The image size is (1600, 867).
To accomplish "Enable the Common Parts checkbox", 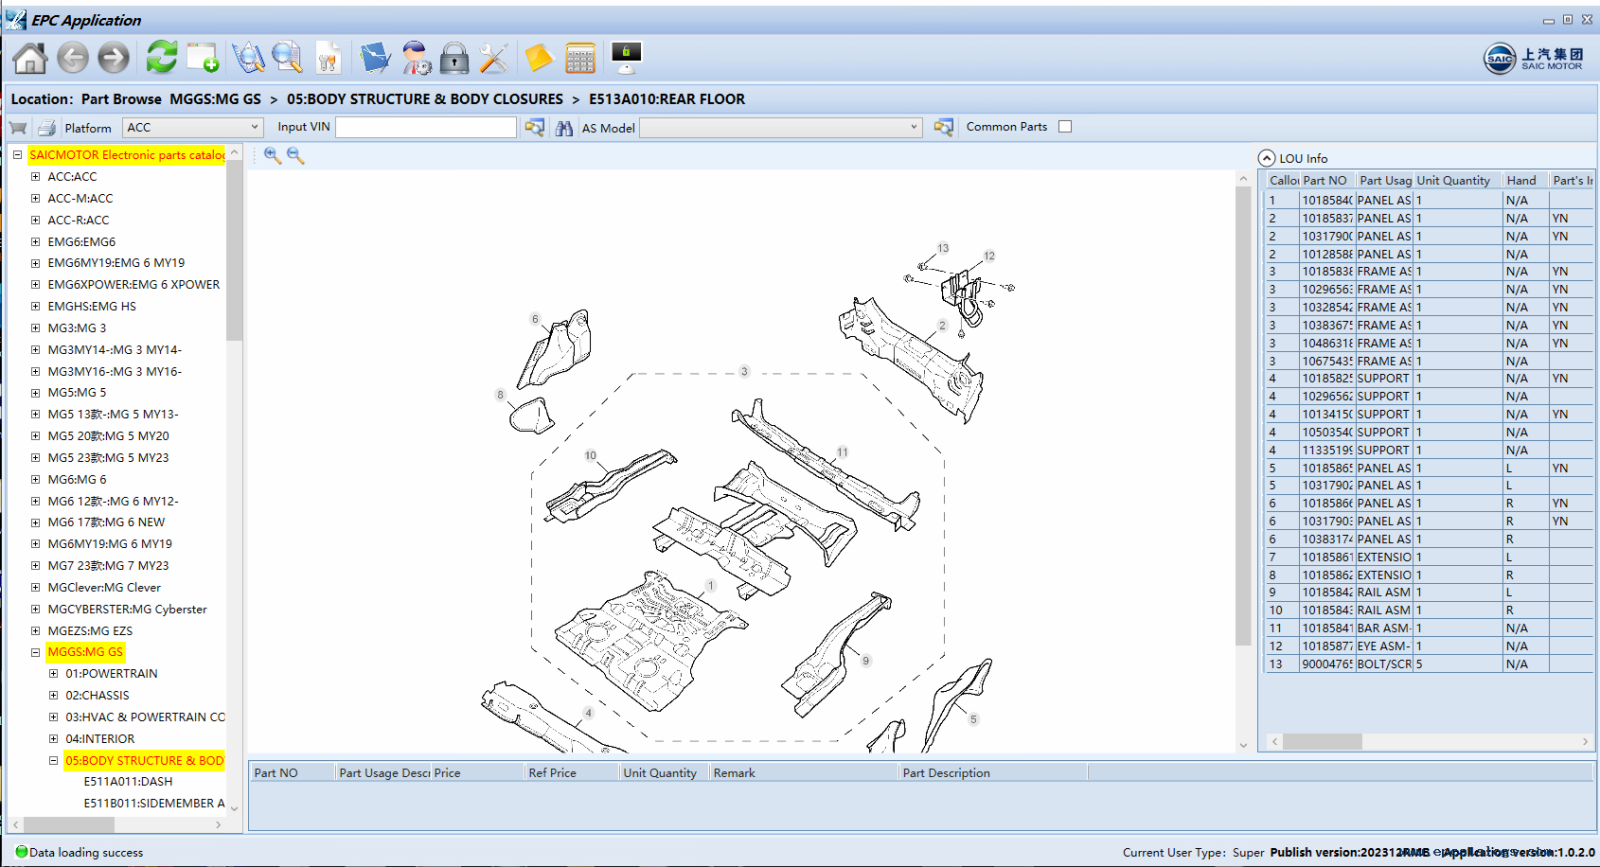I will pyautogui.click(x=1065, y=127).
